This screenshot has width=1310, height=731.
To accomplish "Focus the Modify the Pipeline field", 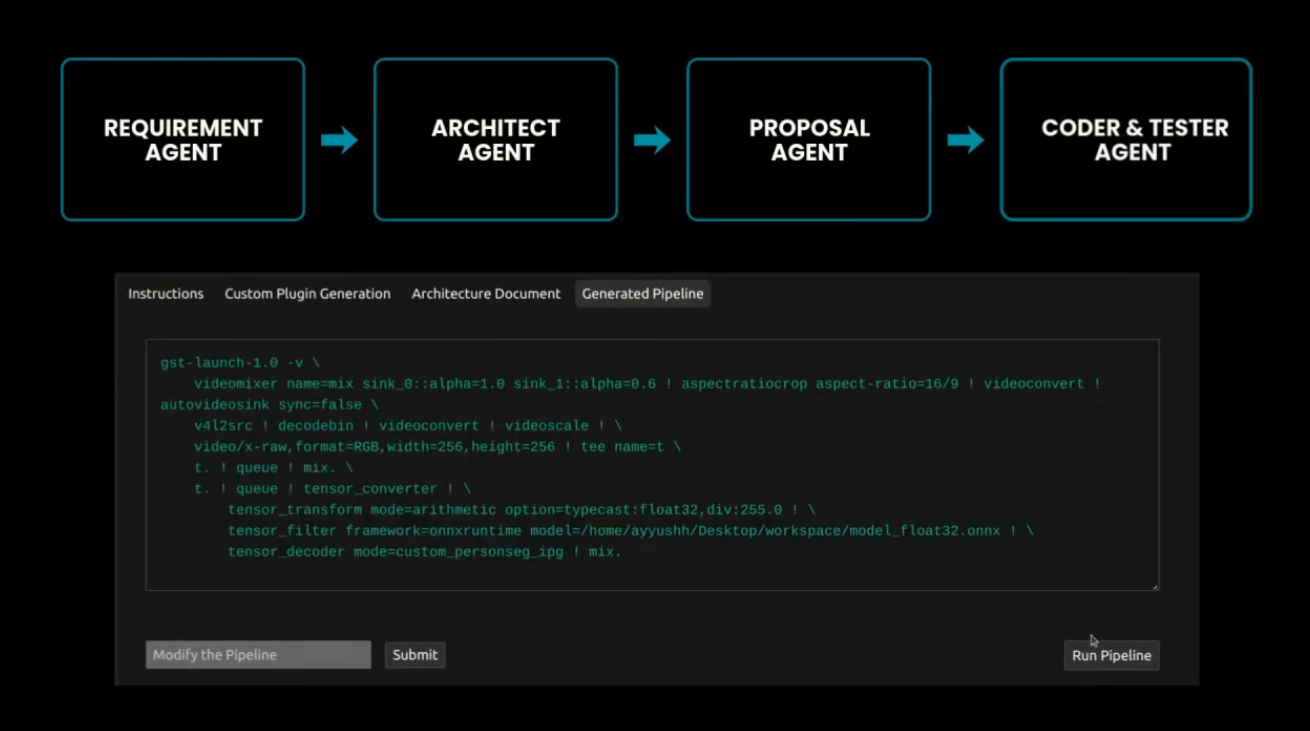I will coord(258,655).
